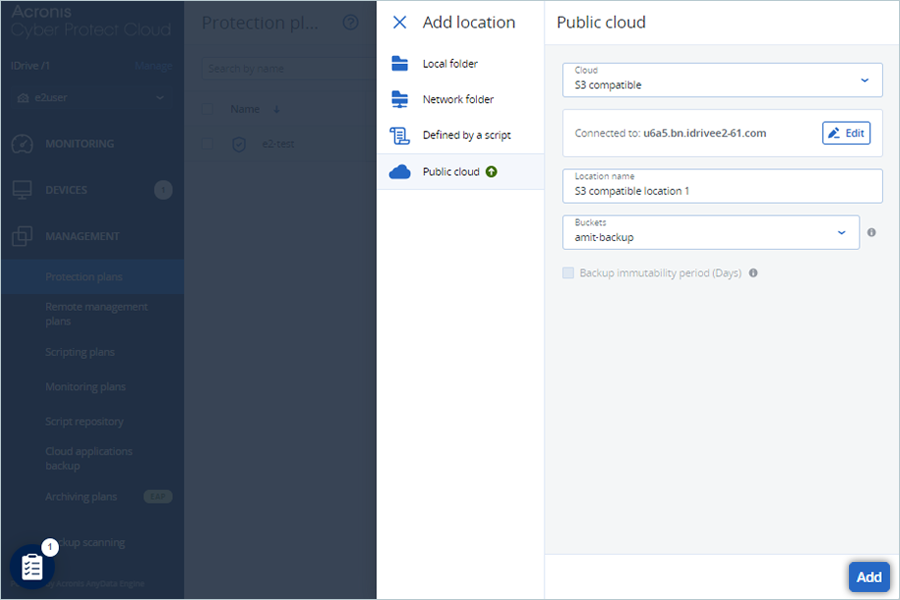Screen dimensions: 900x600
Task: Click the green upgrade arrow badge
Action: point(491,172)
